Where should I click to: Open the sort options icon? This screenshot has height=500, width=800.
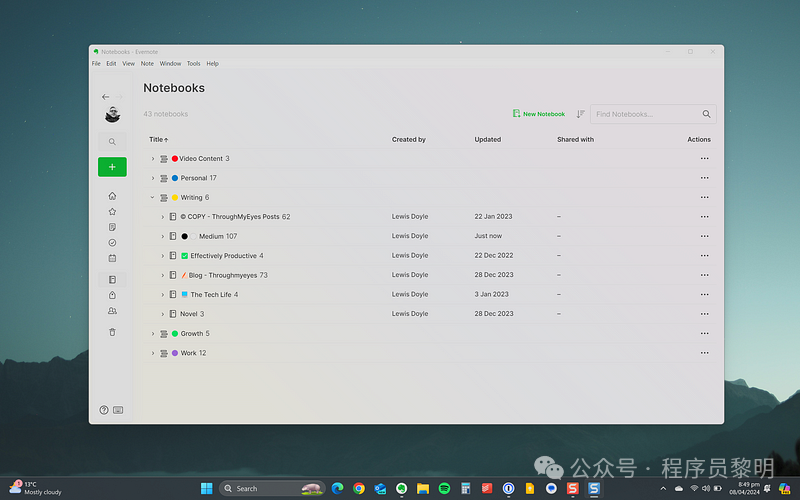pos(580,114)
